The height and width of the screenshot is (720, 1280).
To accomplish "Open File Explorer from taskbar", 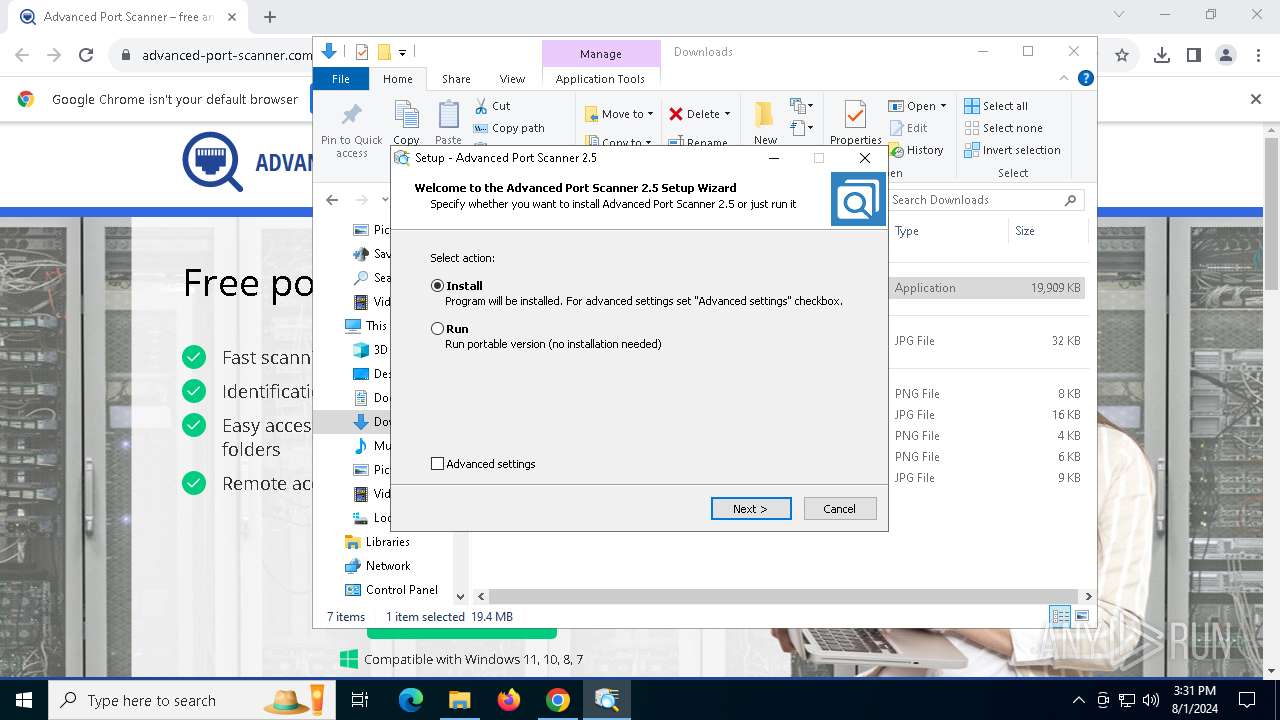I will coord(460,700).
